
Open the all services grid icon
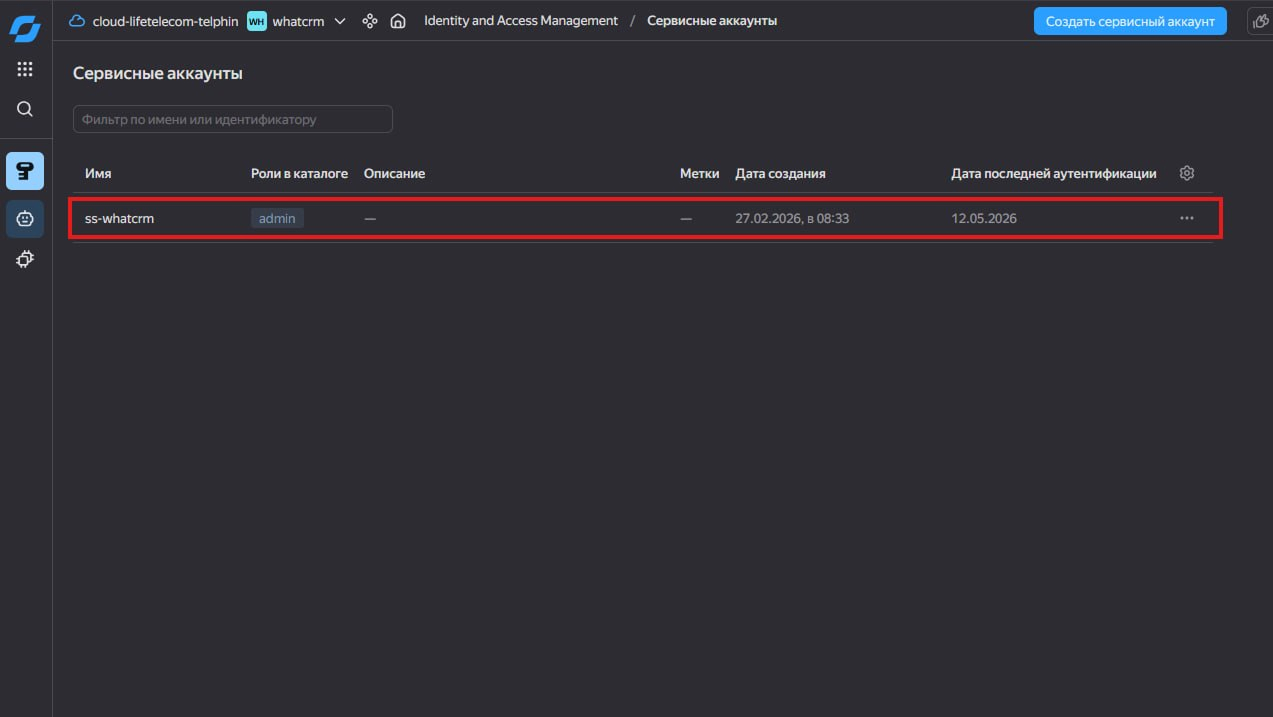click(x=25, y=69)
